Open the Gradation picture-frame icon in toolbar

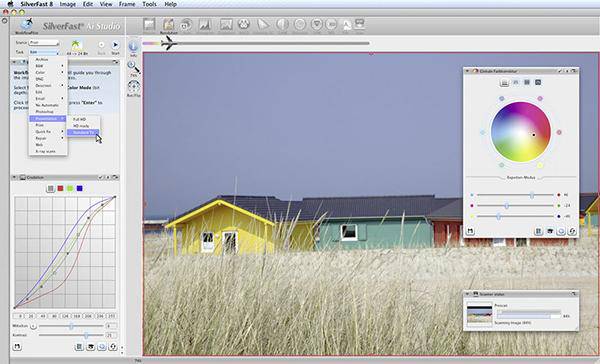point(226,25)
